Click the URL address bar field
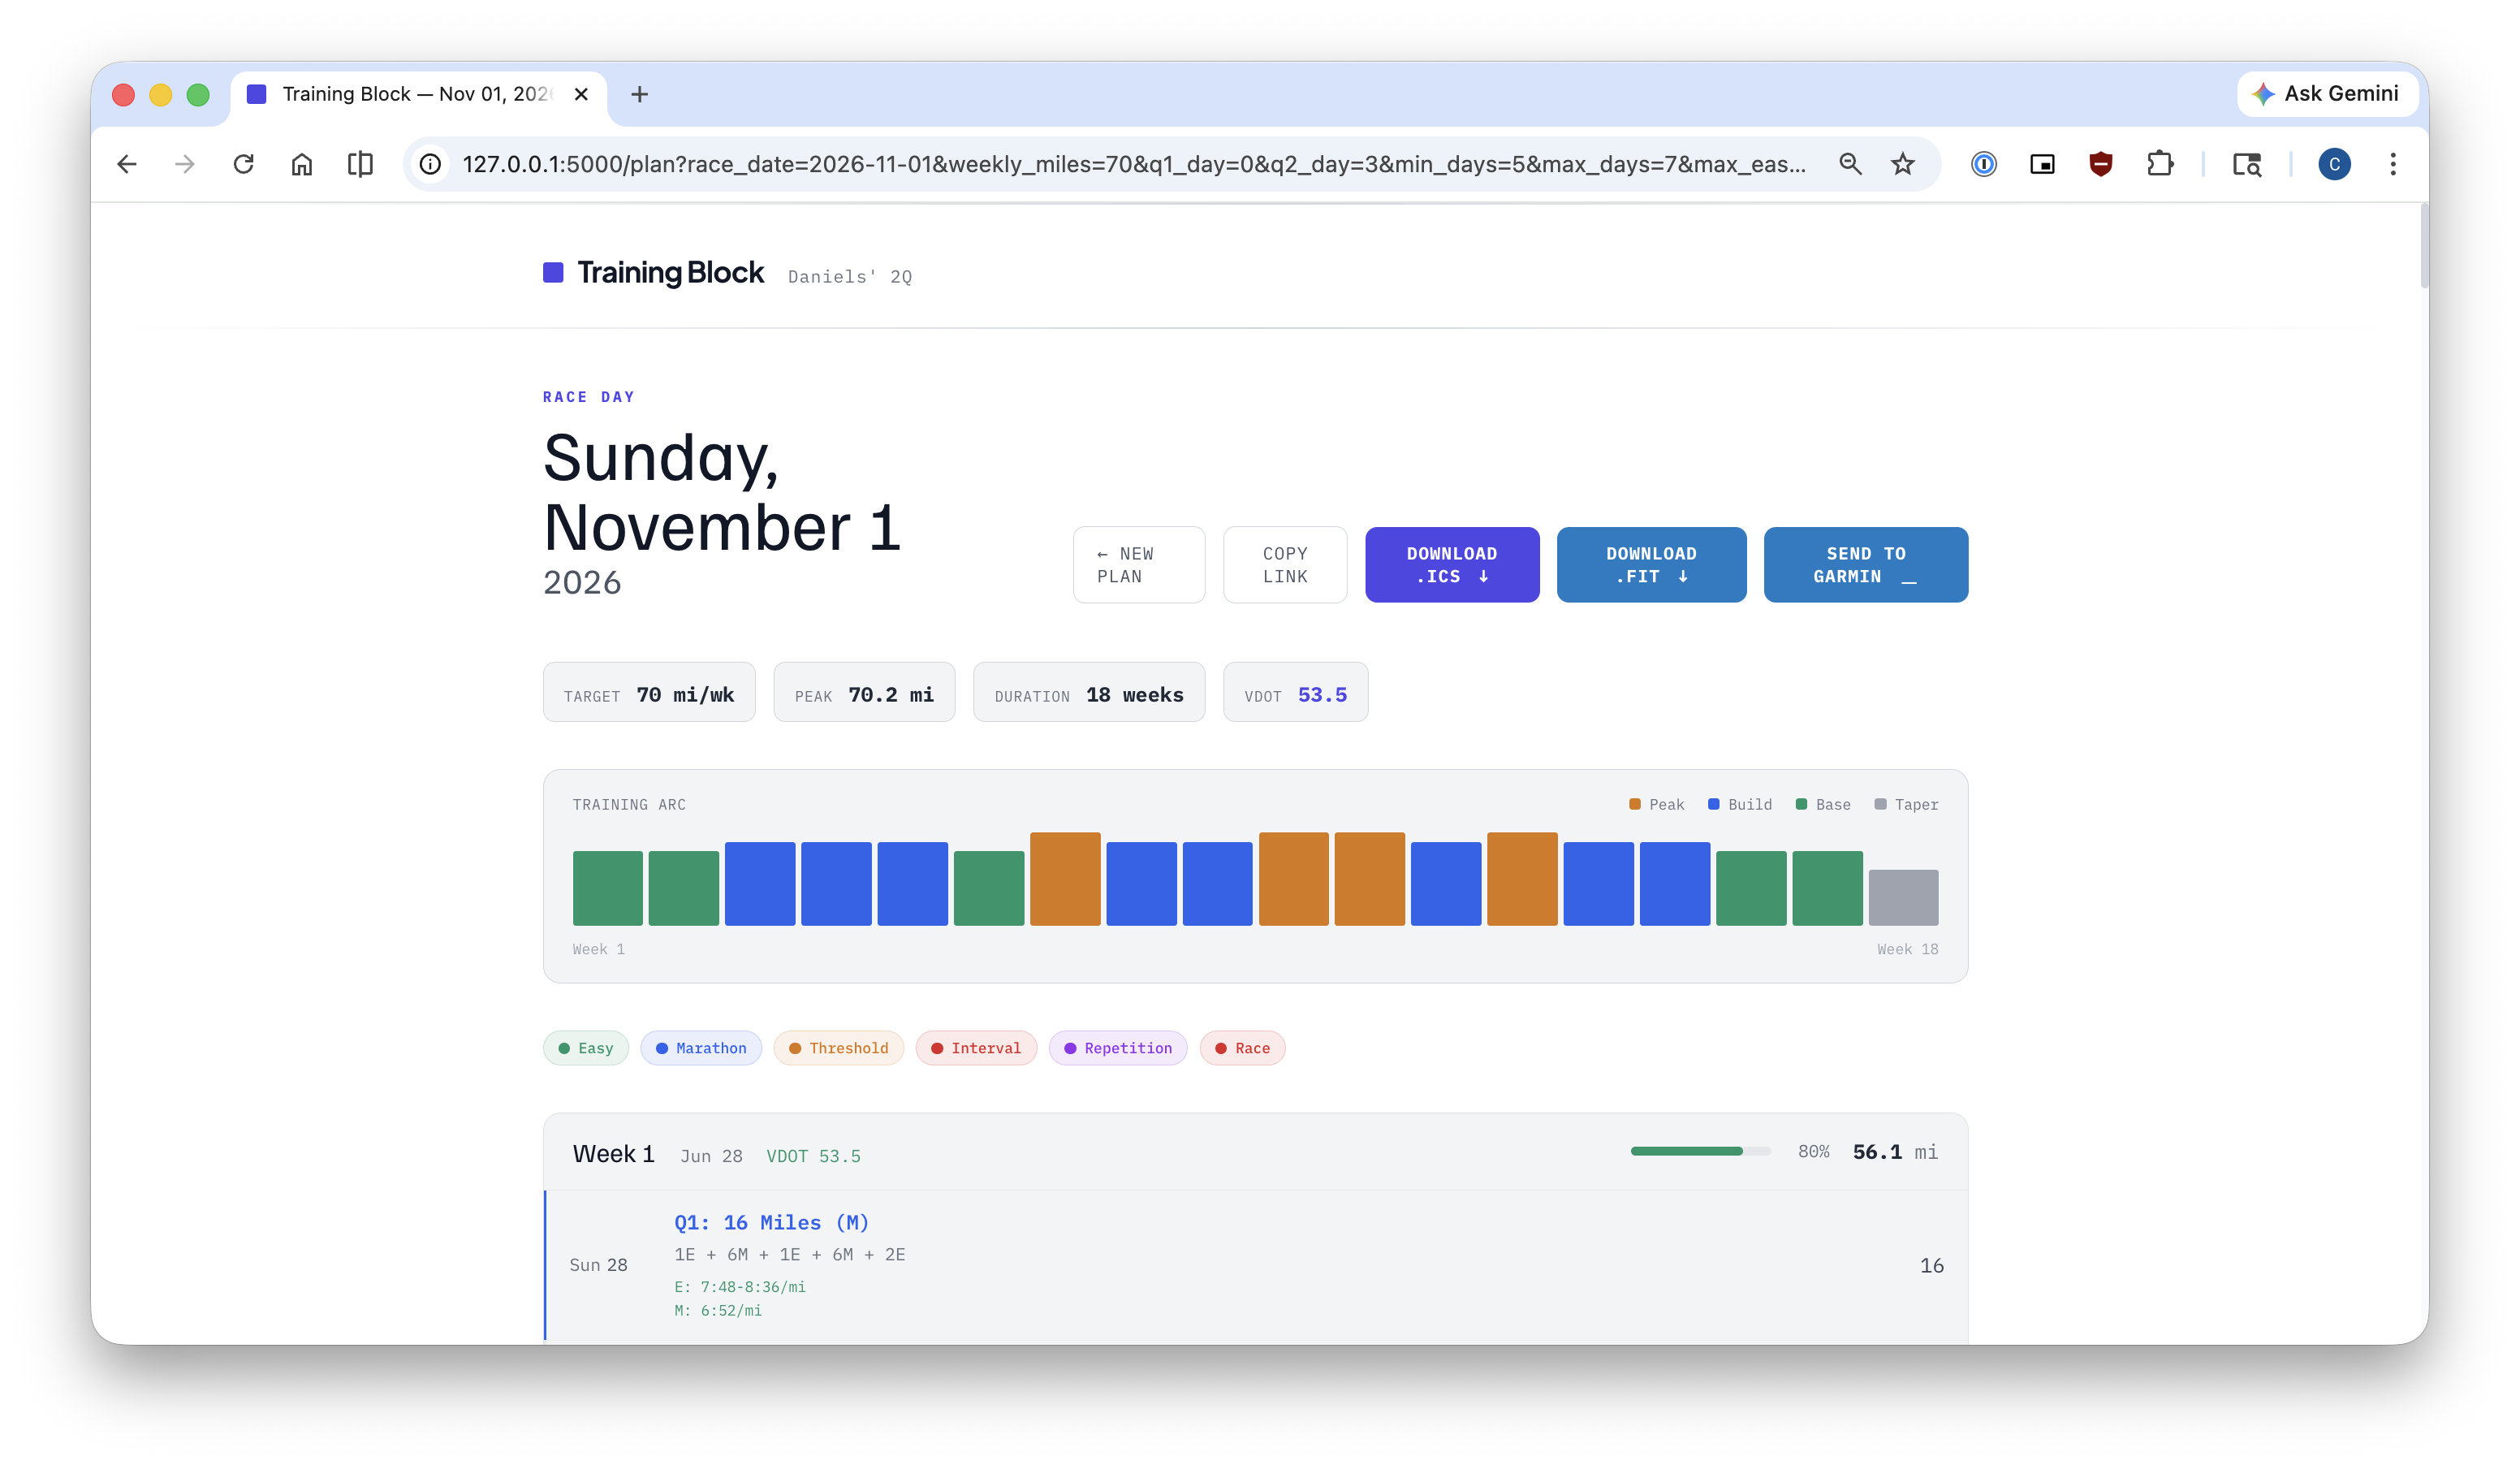 click(1133, 164)
